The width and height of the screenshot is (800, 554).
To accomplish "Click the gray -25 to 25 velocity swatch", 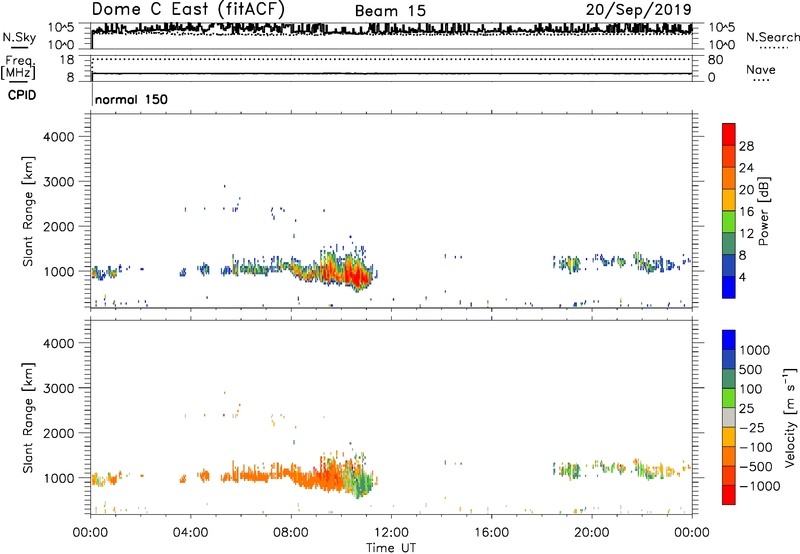I will pyautogui.click(x=729, y=417).
